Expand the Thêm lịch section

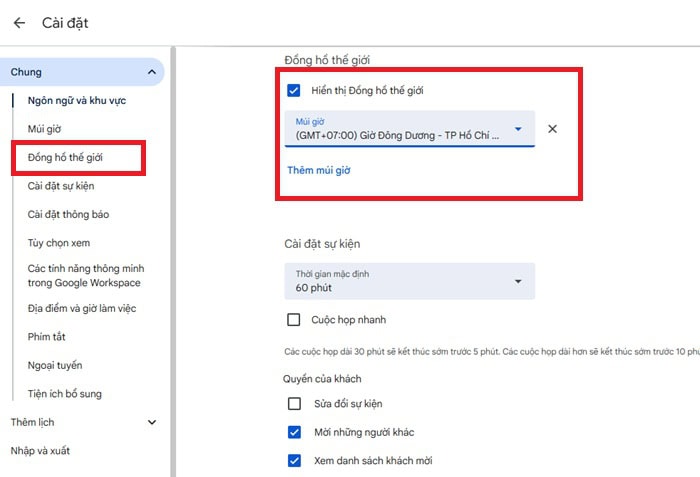click(152, 422)
